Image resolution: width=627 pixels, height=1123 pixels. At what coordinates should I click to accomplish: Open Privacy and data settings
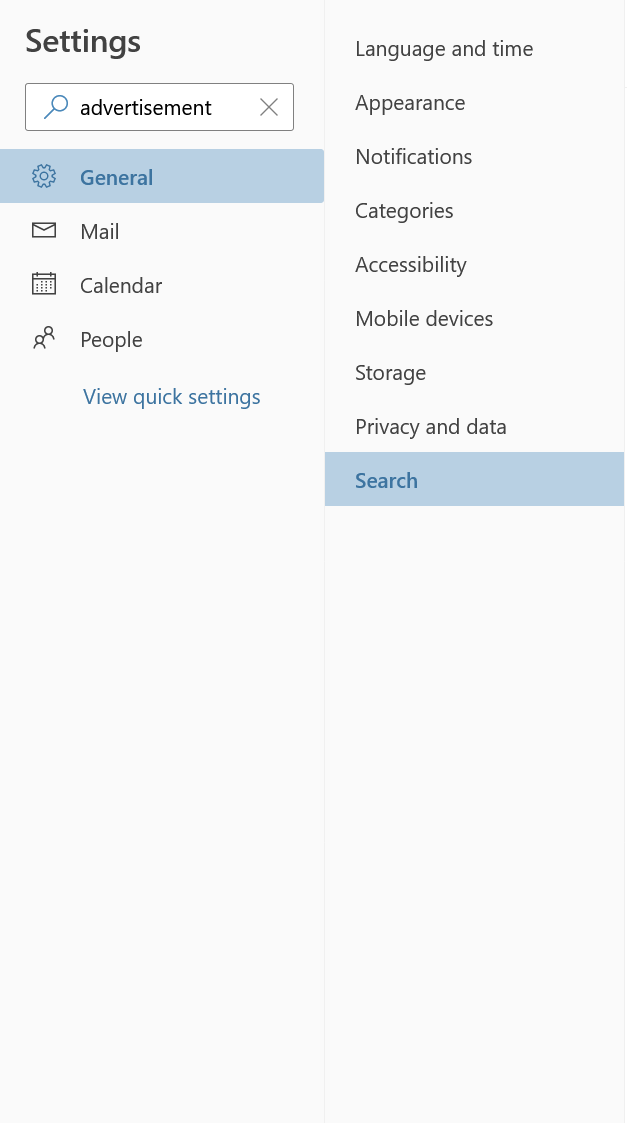pos(430,426)
